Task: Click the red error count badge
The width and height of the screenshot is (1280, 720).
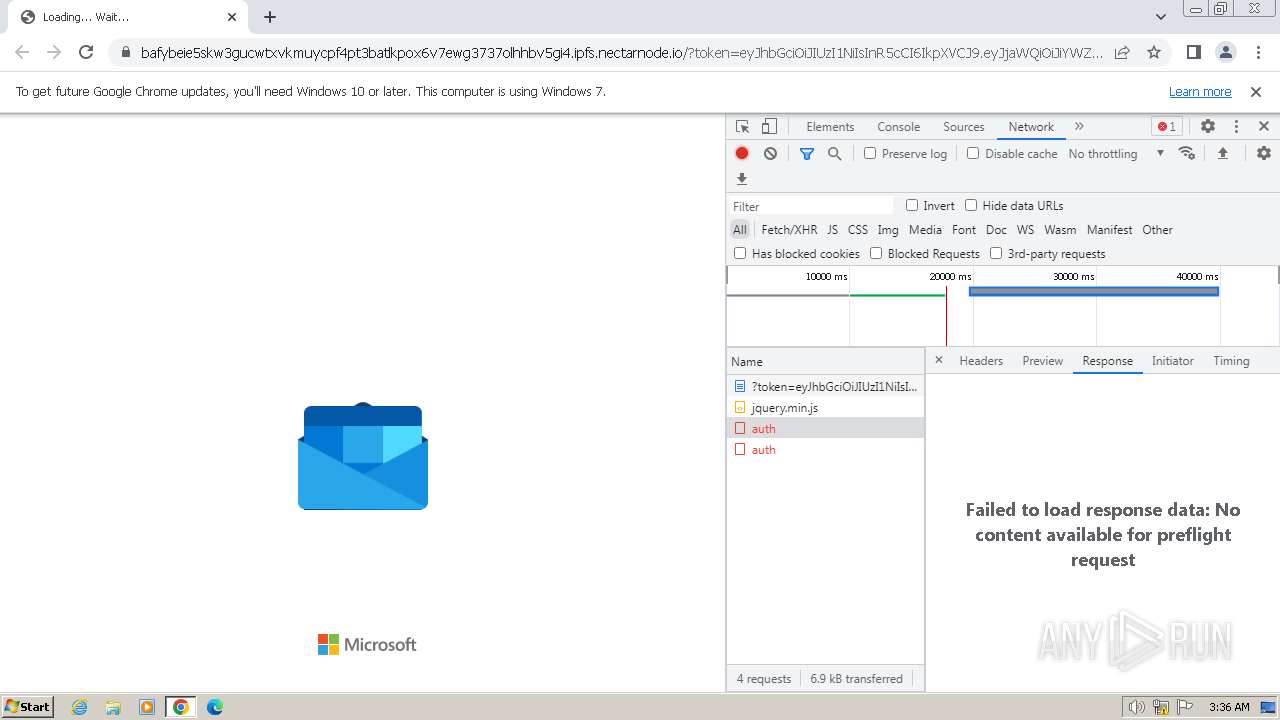Action: click(x=1166, y=126)
